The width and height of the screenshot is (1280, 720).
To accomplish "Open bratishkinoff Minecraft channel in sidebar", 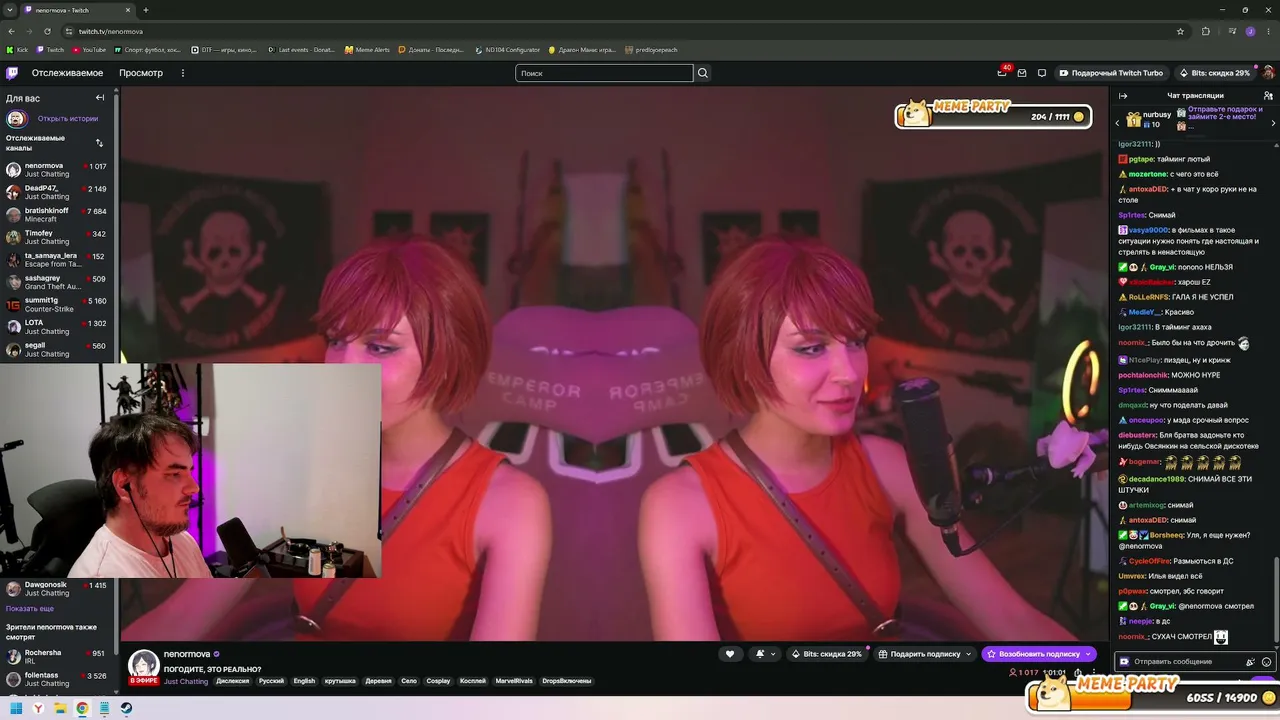I will (56, 215).
